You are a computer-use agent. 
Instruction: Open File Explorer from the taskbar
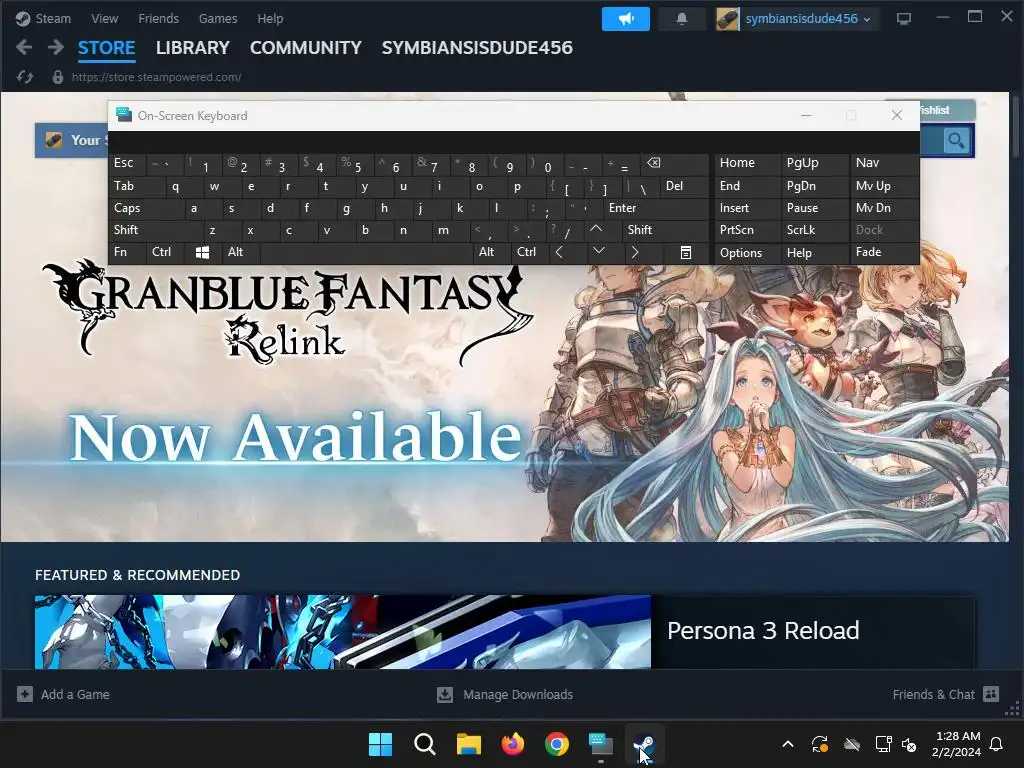tap(468, 744)
